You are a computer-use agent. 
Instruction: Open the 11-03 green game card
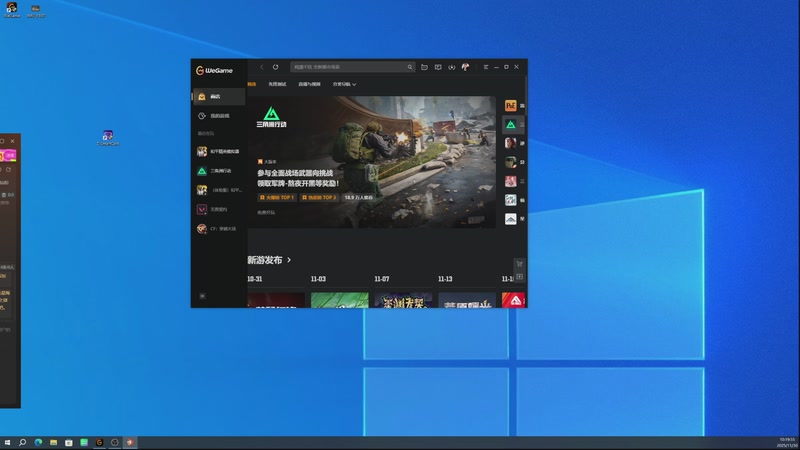[x=340, y=300]
